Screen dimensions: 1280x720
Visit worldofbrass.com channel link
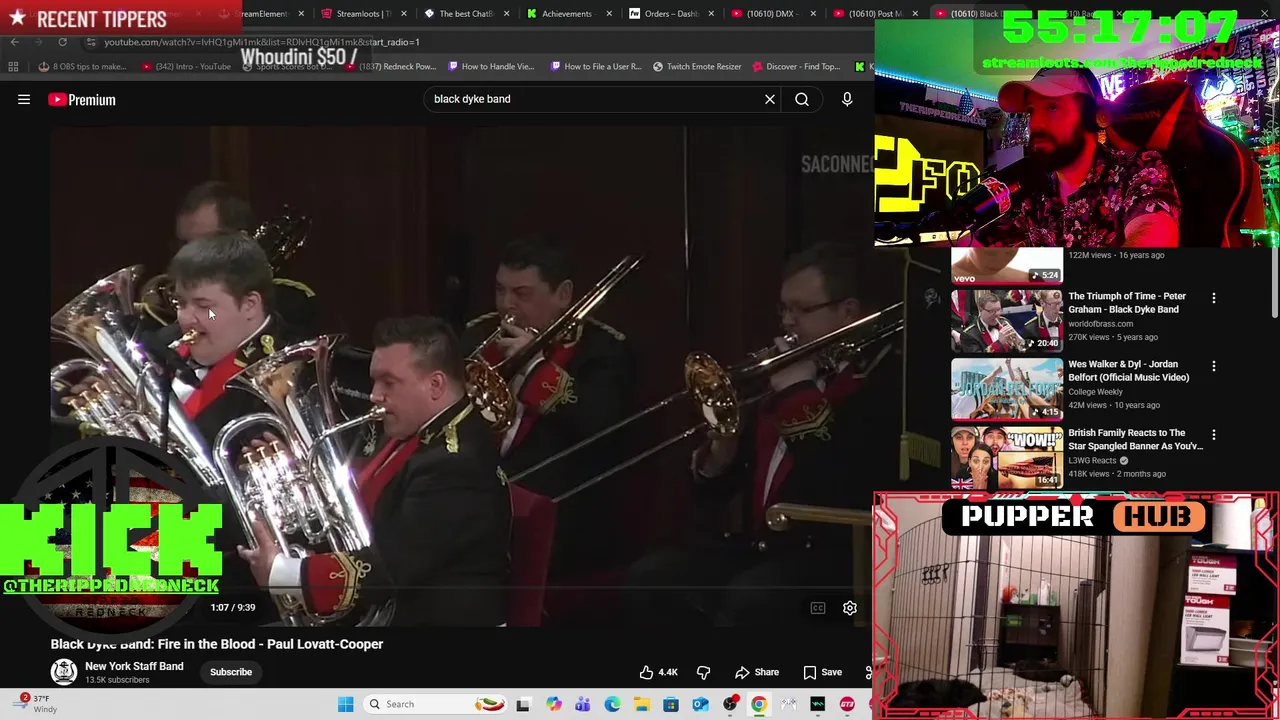pyautogui.click(x=1100, y=324)
